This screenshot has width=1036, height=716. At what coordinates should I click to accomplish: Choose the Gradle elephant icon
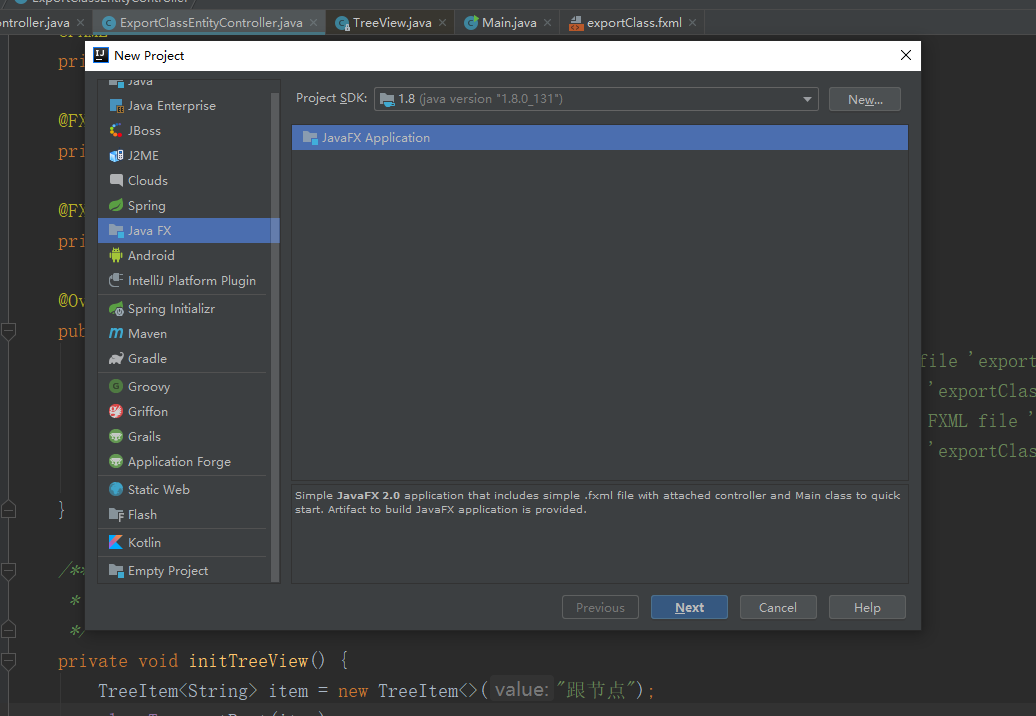(x=116, y=359)
